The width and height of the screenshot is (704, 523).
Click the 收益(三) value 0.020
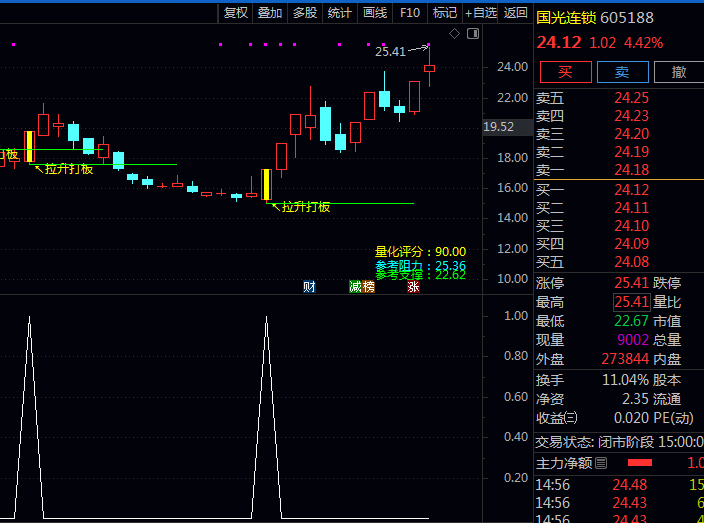(632, 418)
